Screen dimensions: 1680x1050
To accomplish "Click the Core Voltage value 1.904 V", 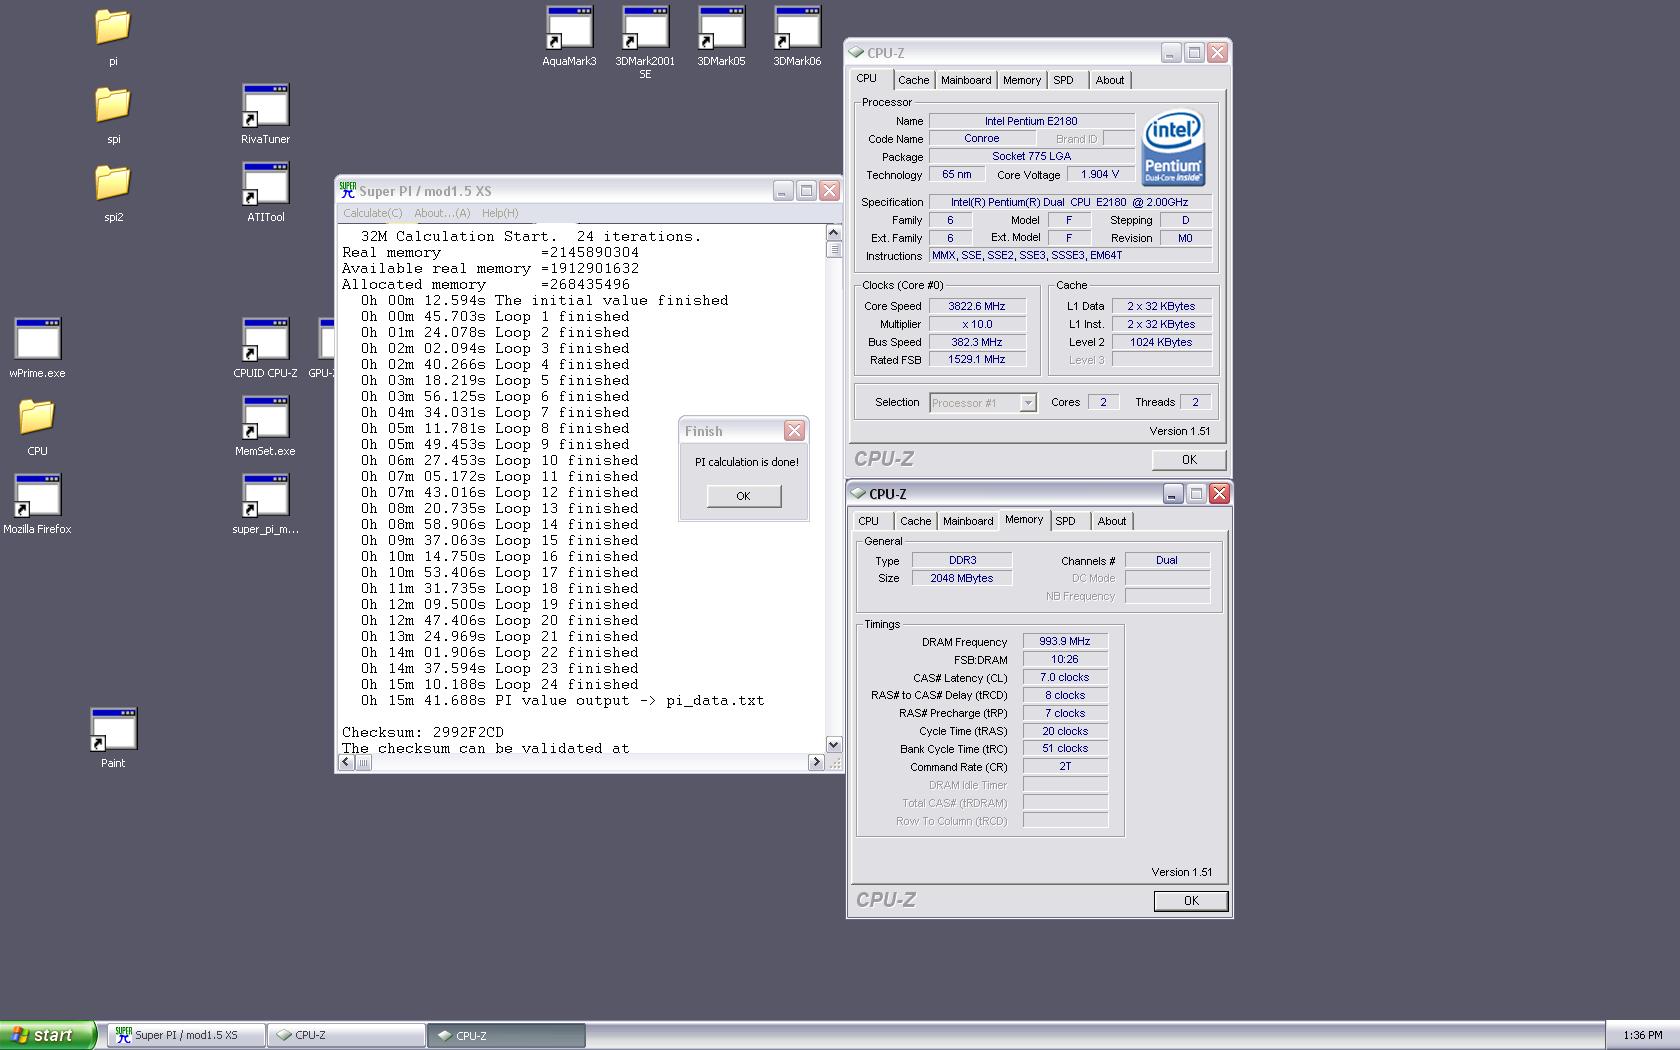I will point(1100,174).
